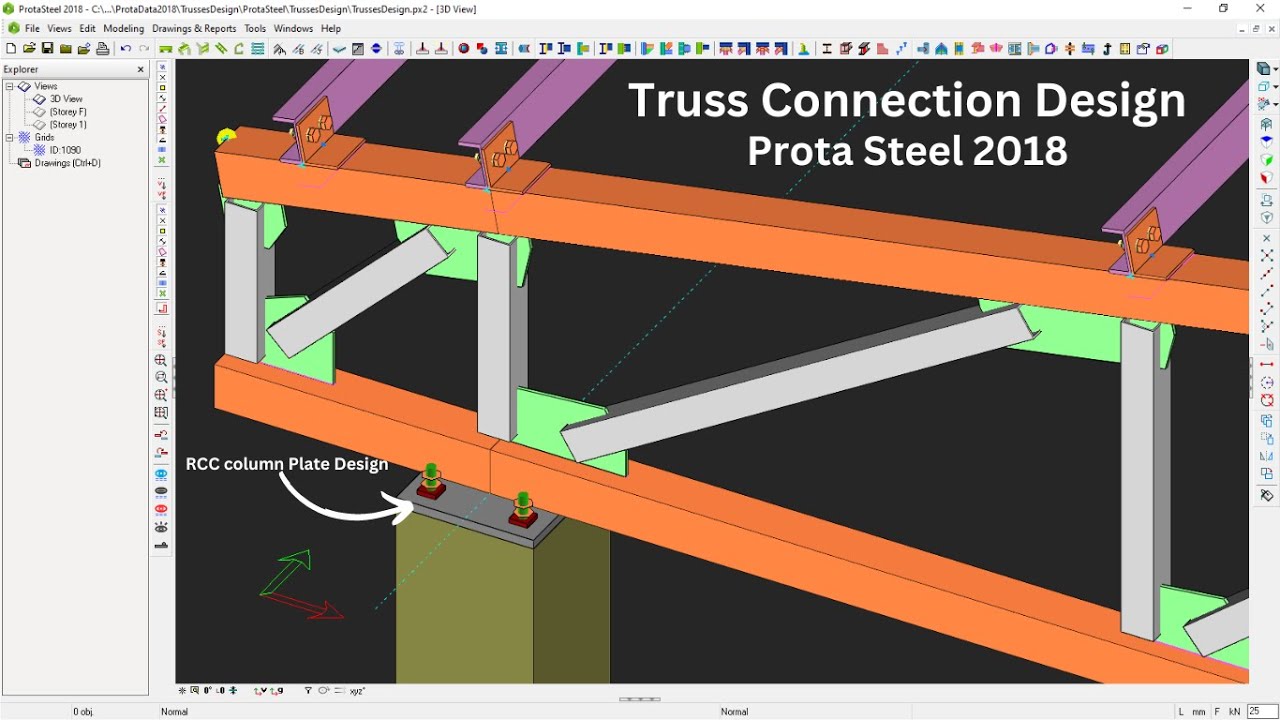Click the zoom out magnifier icon

pyautogui.click(x=161, y=378)
